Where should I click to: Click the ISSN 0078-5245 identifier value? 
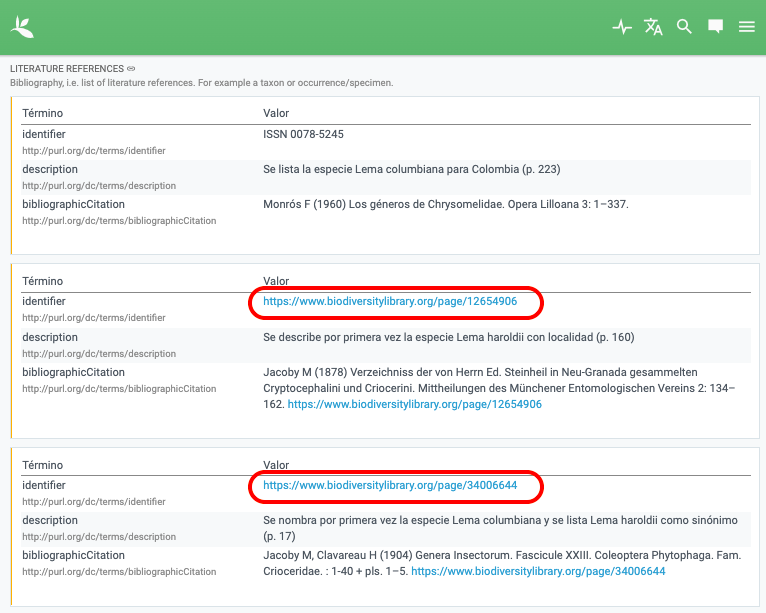[303, 134]
